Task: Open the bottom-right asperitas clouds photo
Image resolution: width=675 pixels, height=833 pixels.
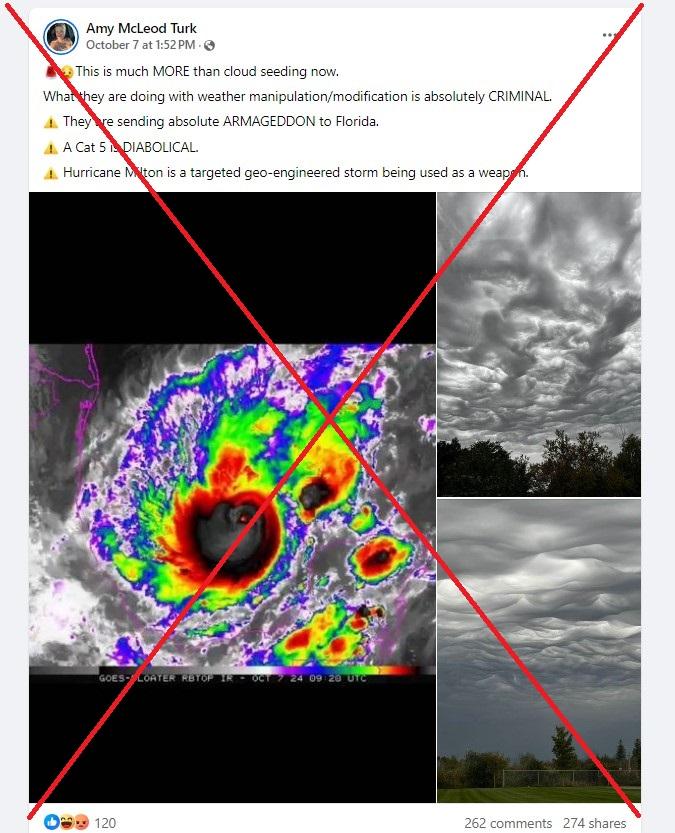Action: point(539,650)
